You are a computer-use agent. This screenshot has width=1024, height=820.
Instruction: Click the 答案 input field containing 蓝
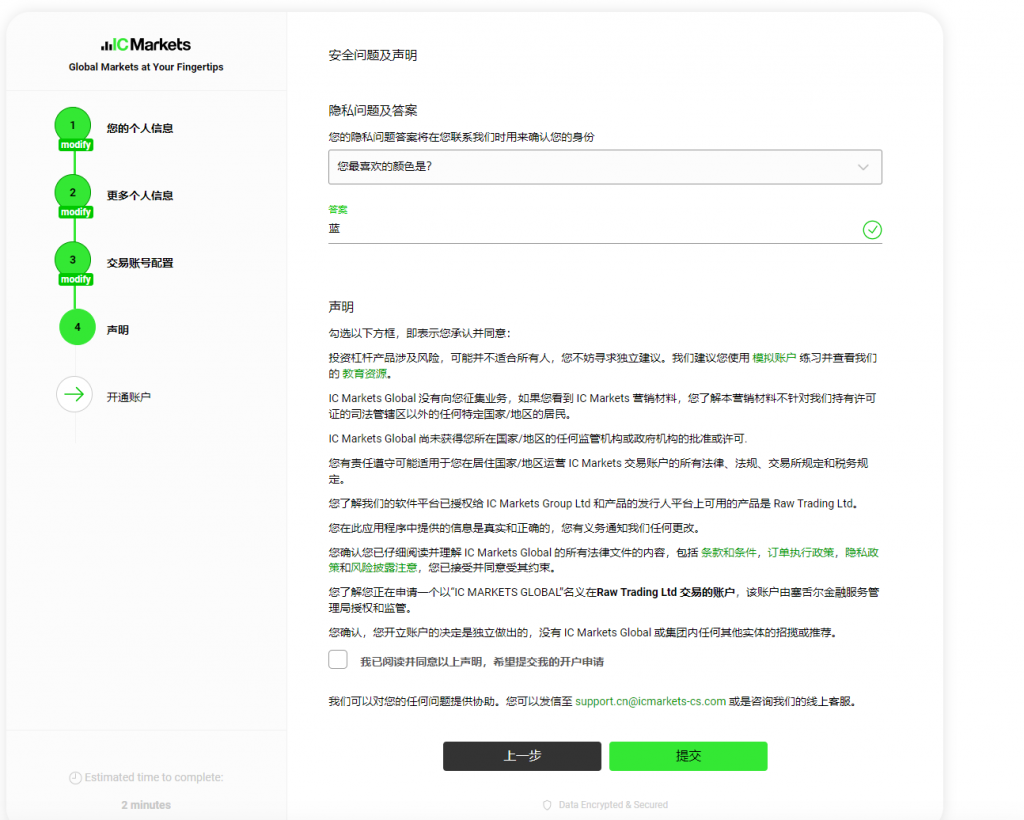point(605,229)
